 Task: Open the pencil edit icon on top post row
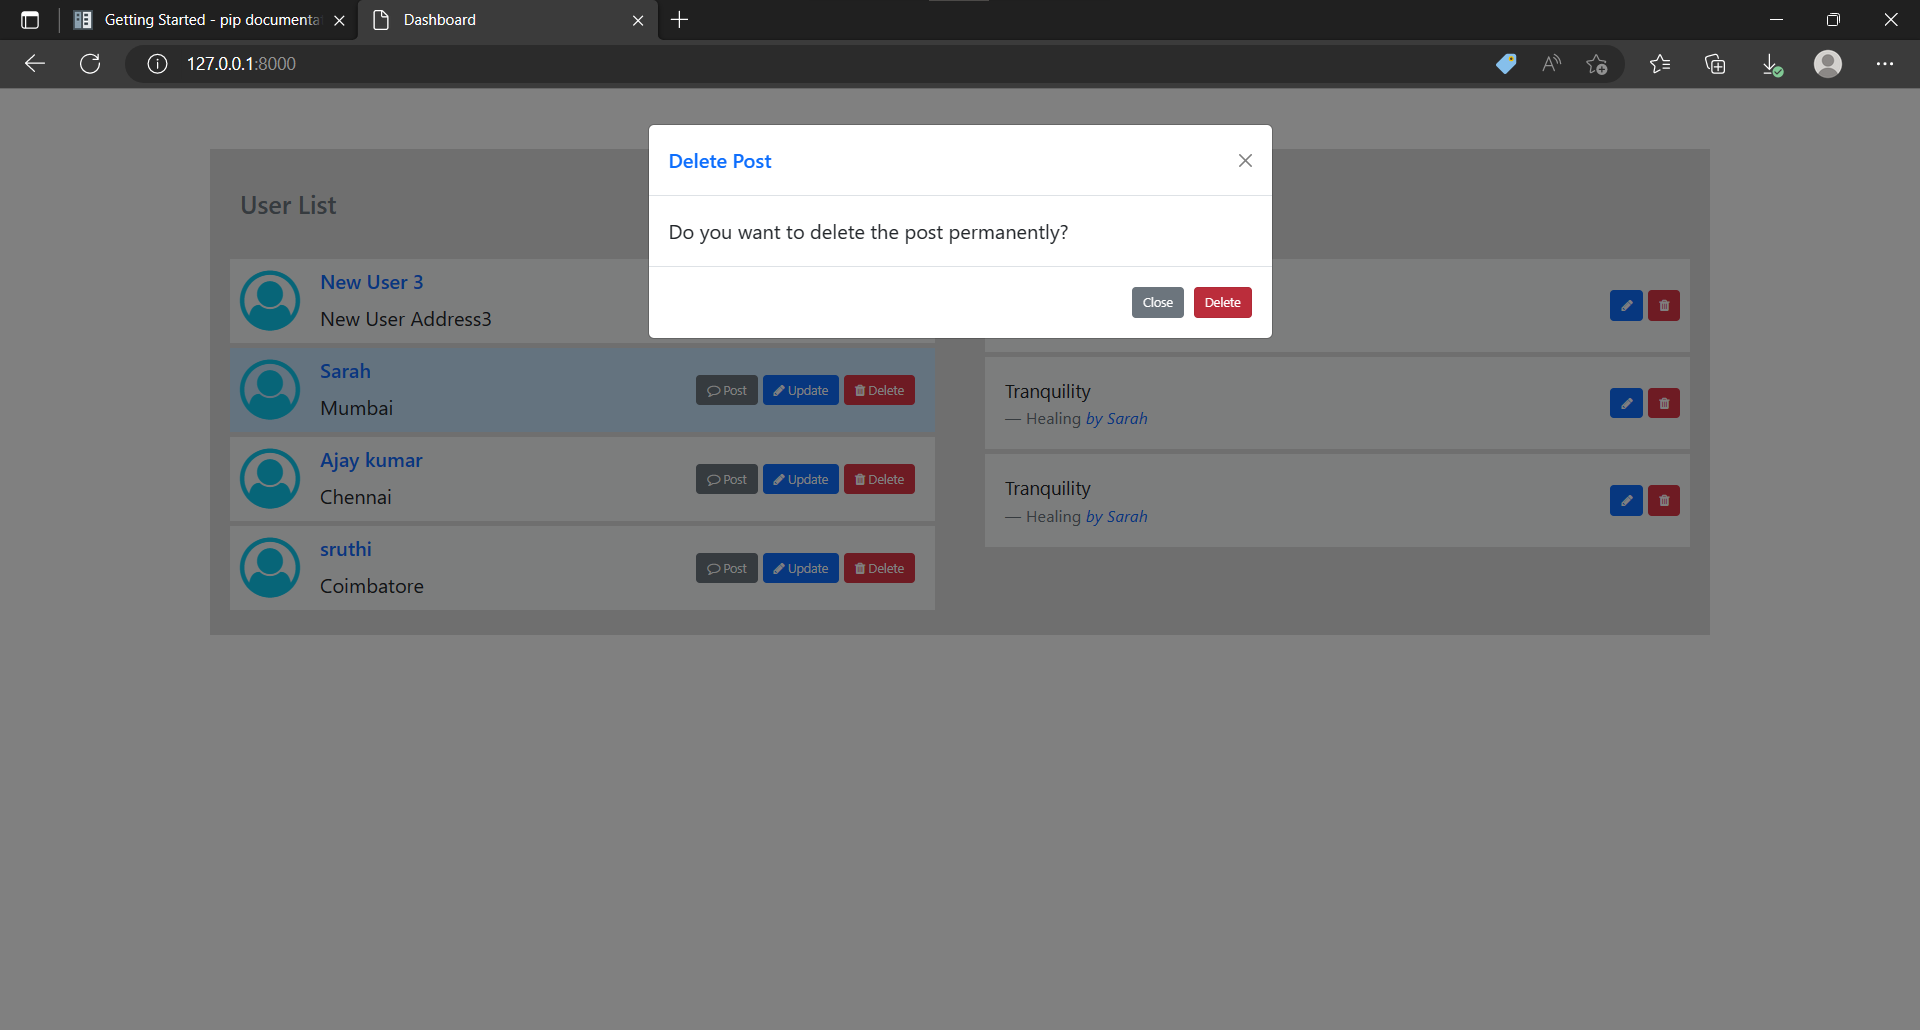1625,305
